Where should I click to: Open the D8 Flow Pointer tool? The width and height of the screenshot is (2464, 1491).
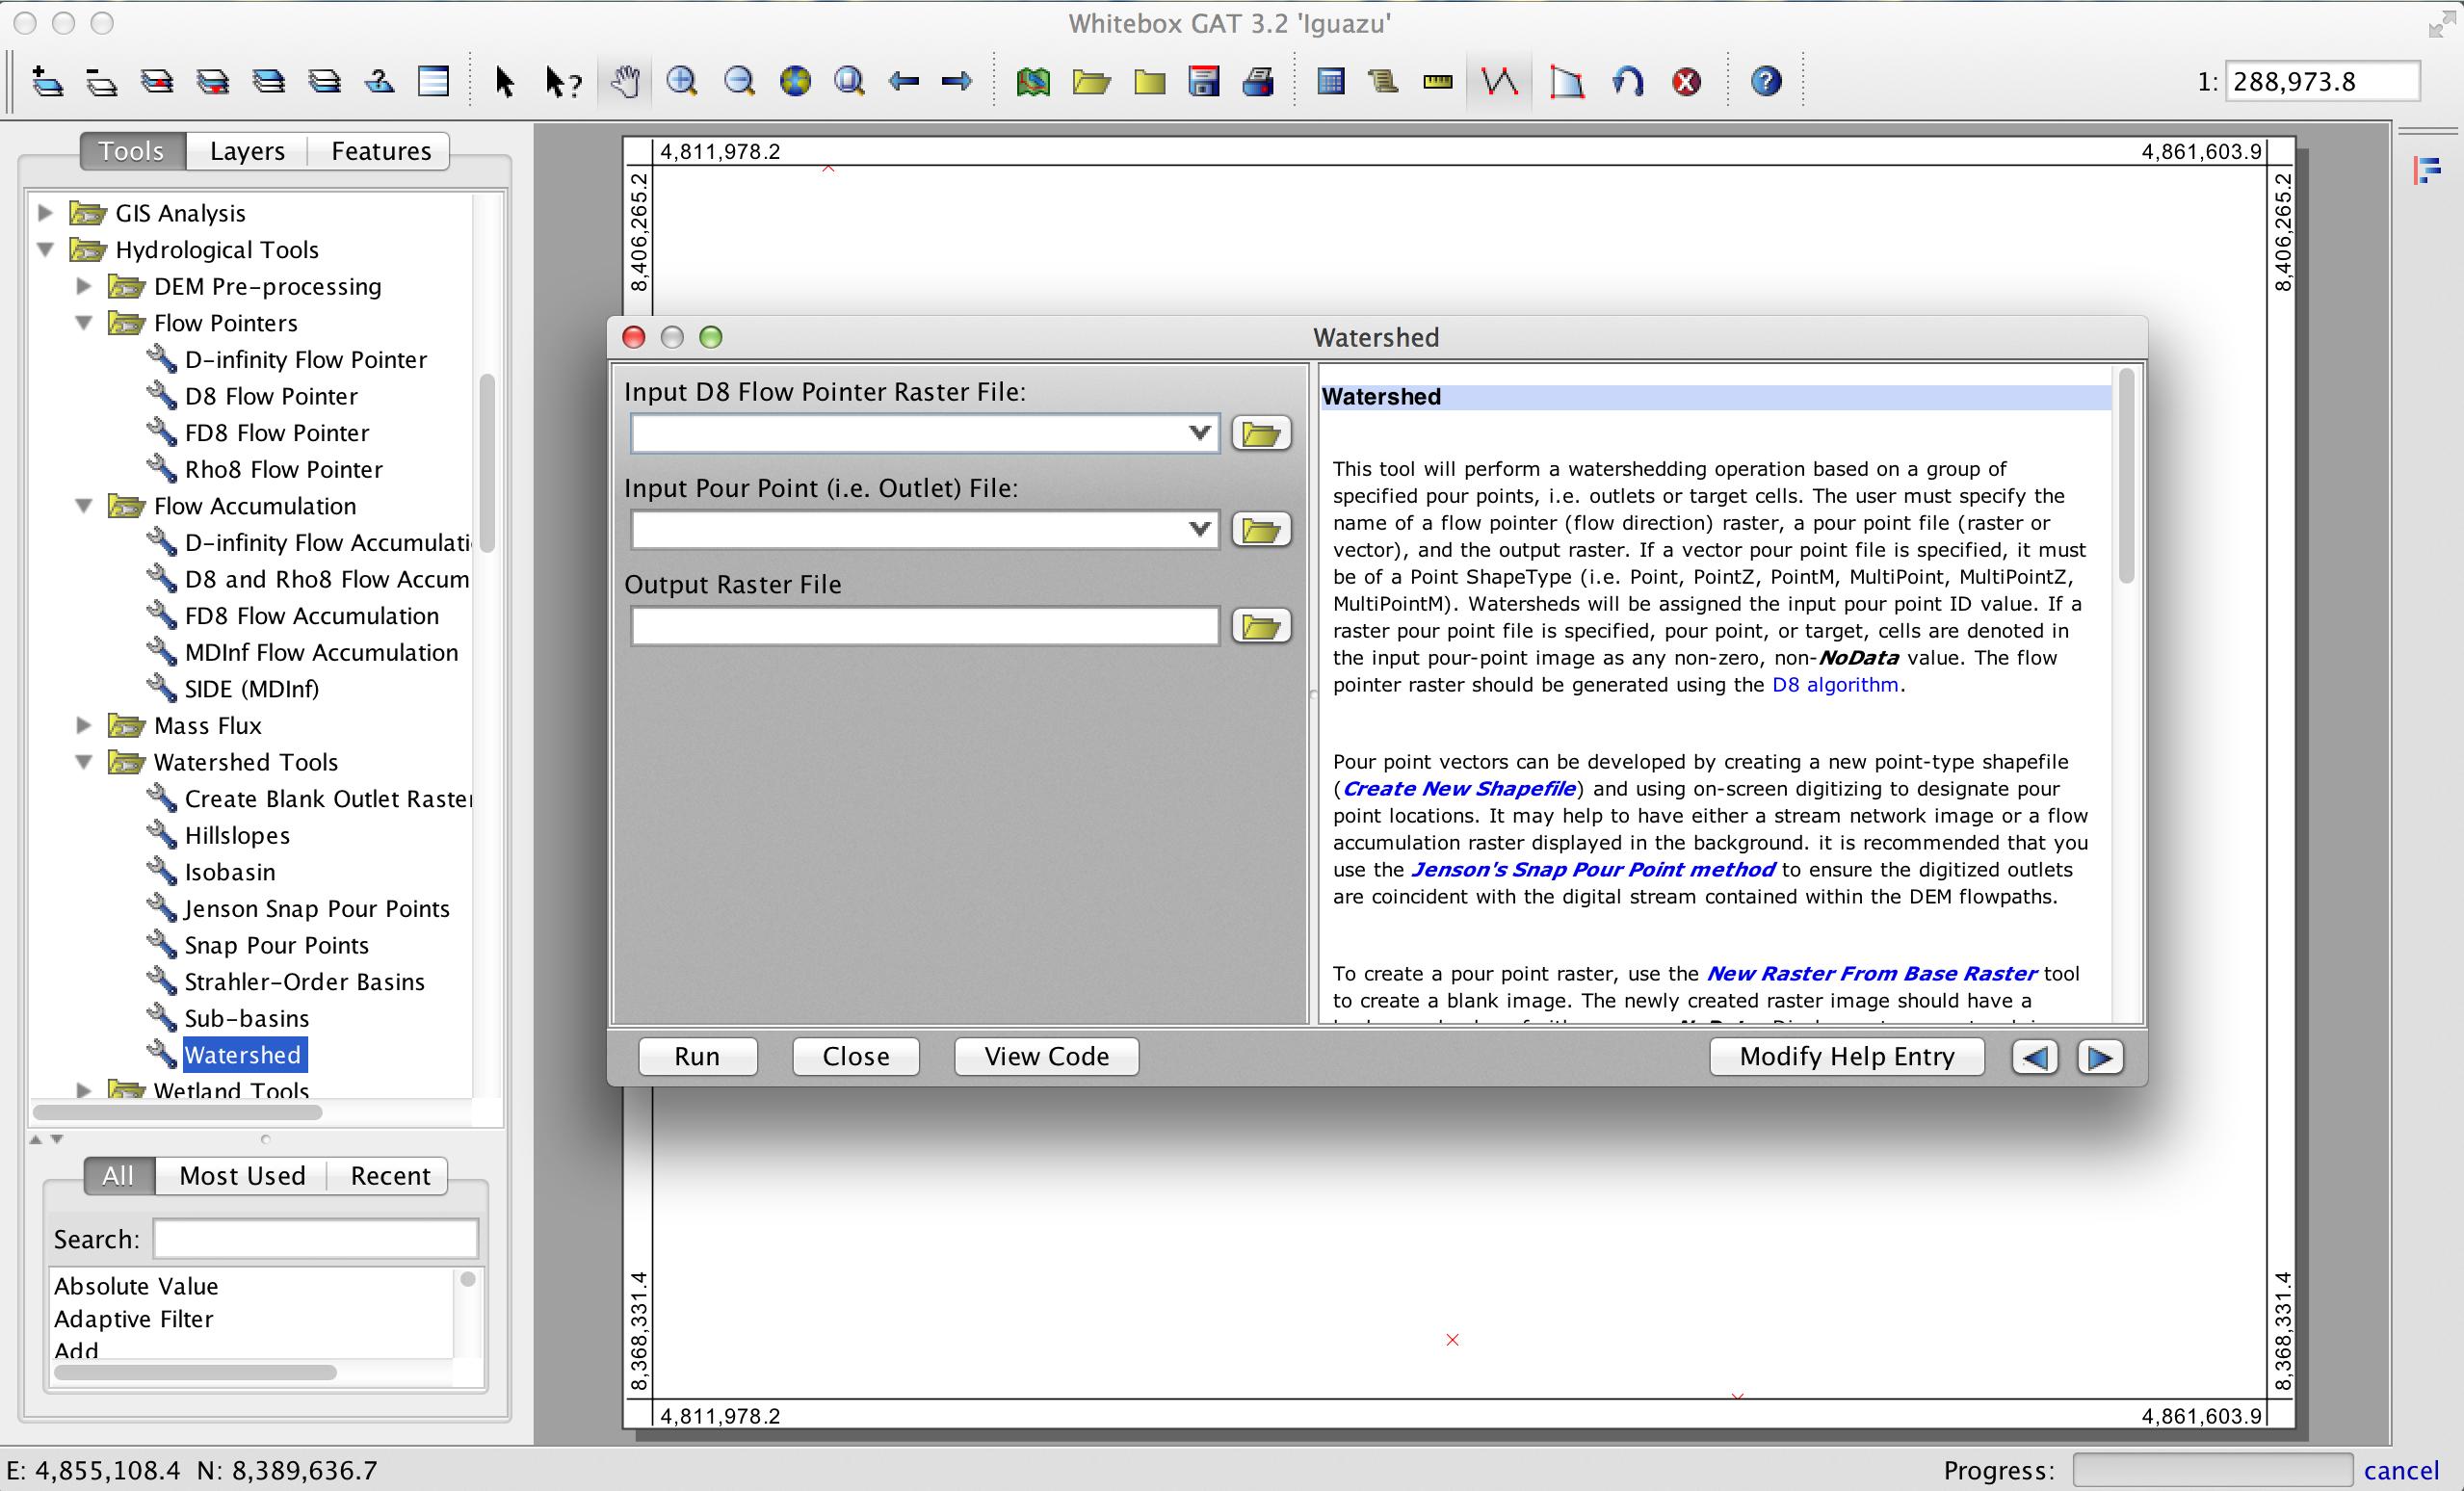271,396
